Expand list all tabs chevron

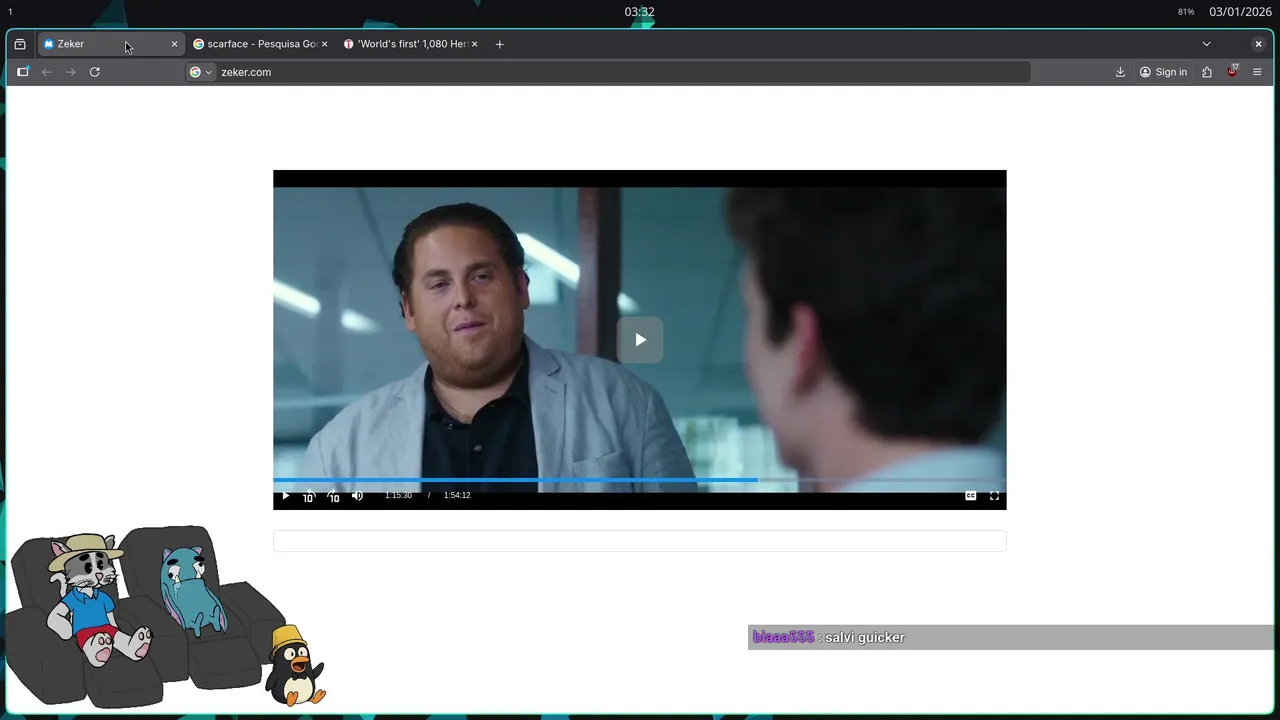tap(1206, 44)
